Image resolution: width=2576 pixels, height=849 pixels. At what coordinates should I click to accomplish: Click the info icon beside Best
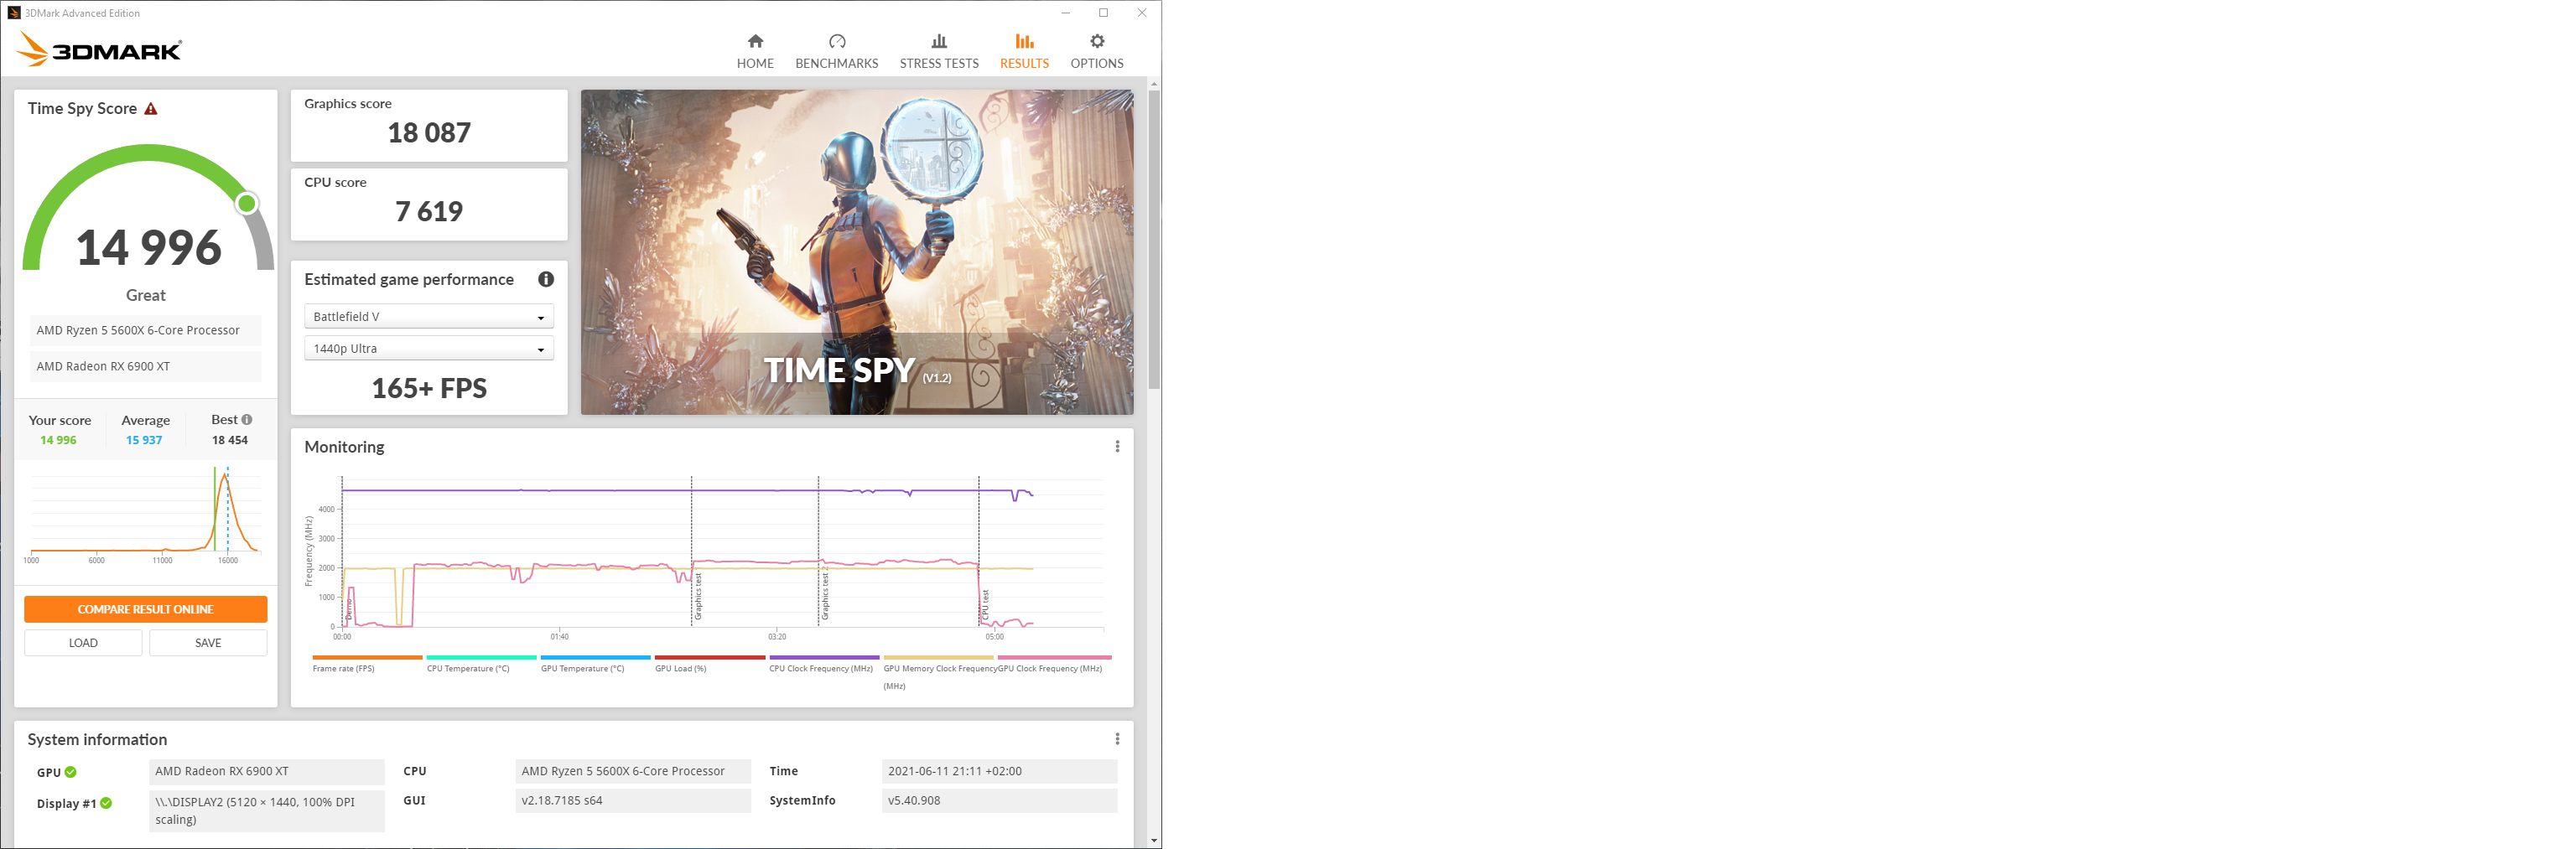[x=247, y=420]
